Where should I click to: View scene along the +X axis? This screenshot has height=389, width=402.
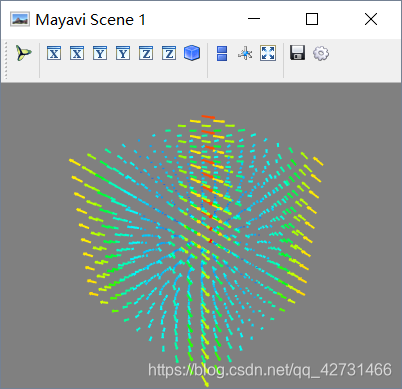(77, 53)
